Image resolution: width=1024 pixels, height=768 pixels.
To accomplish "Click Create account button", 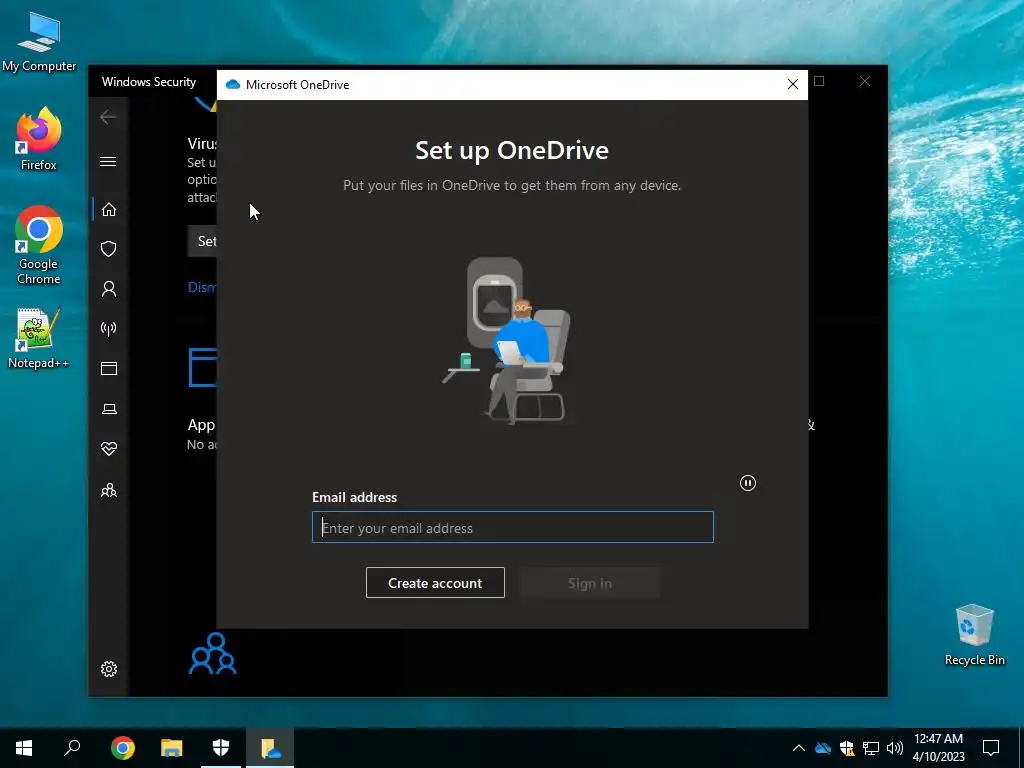I will [x=435, y=583].
